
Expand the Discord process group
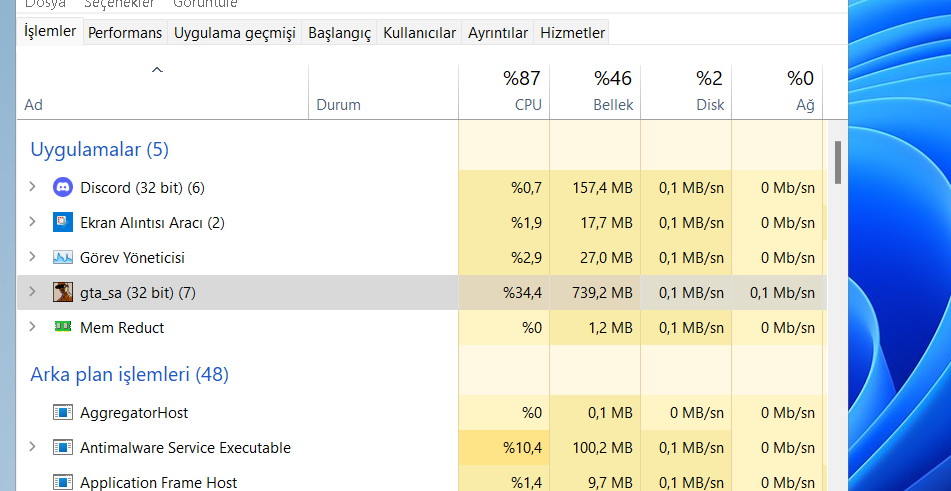pos(32,187)
